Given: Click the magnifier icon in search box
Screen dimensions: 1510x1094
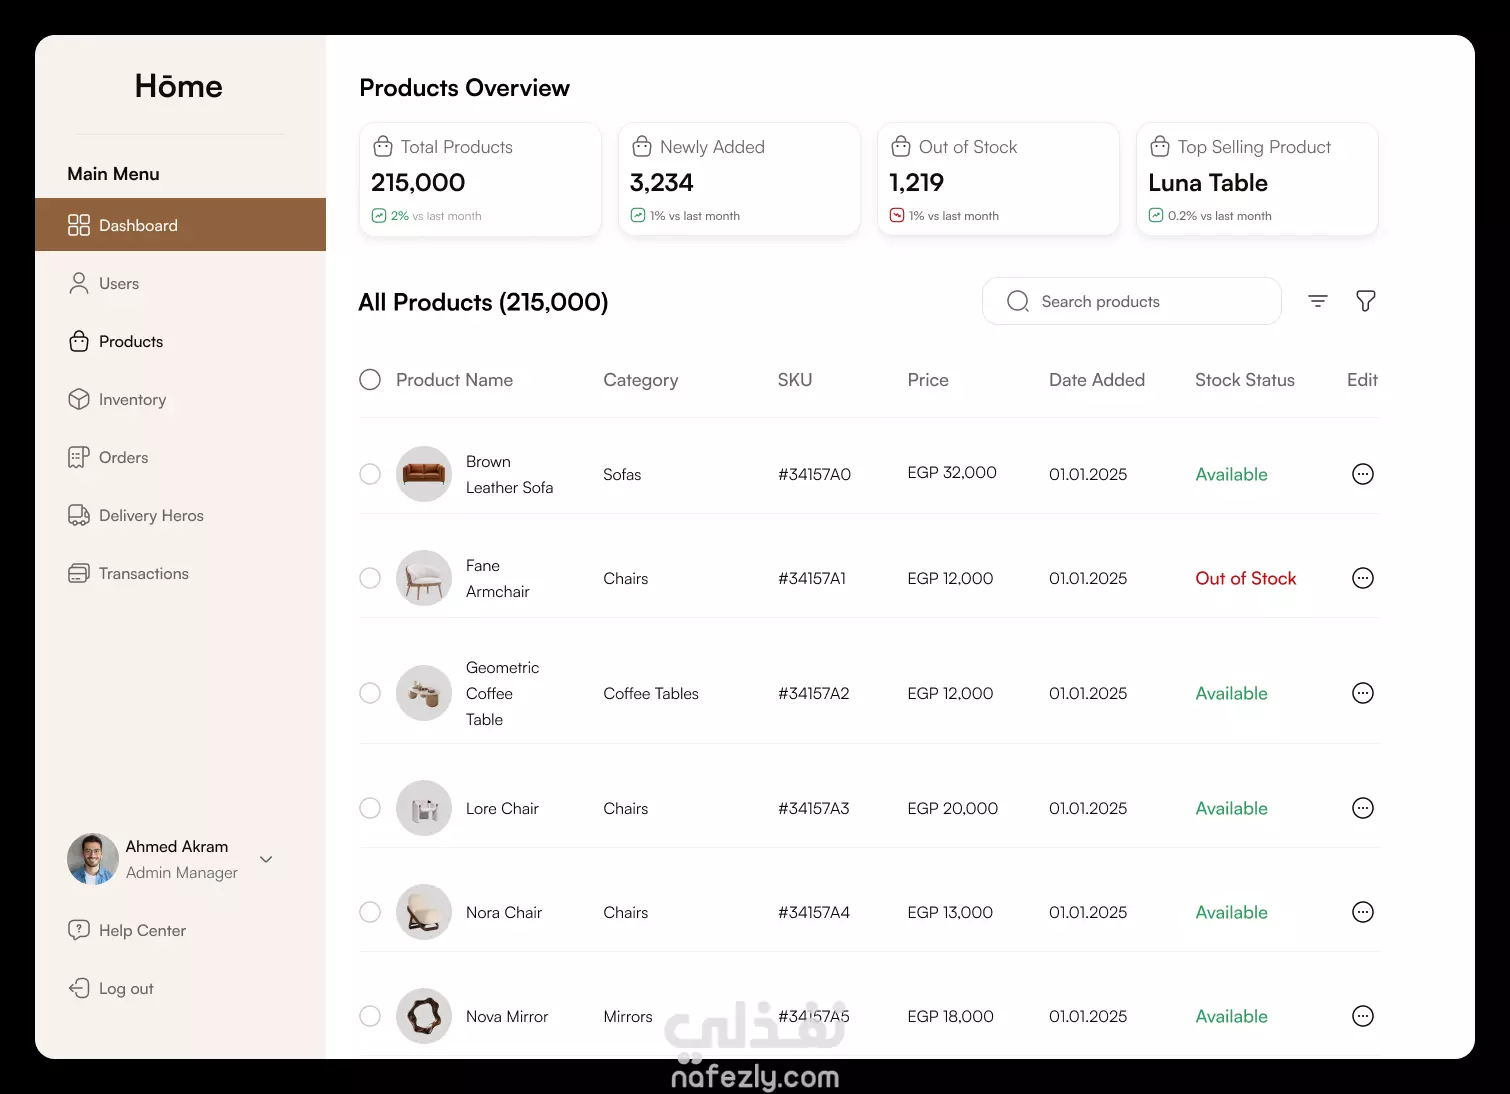Looking at the screenshot, I should coord(1018,301).
